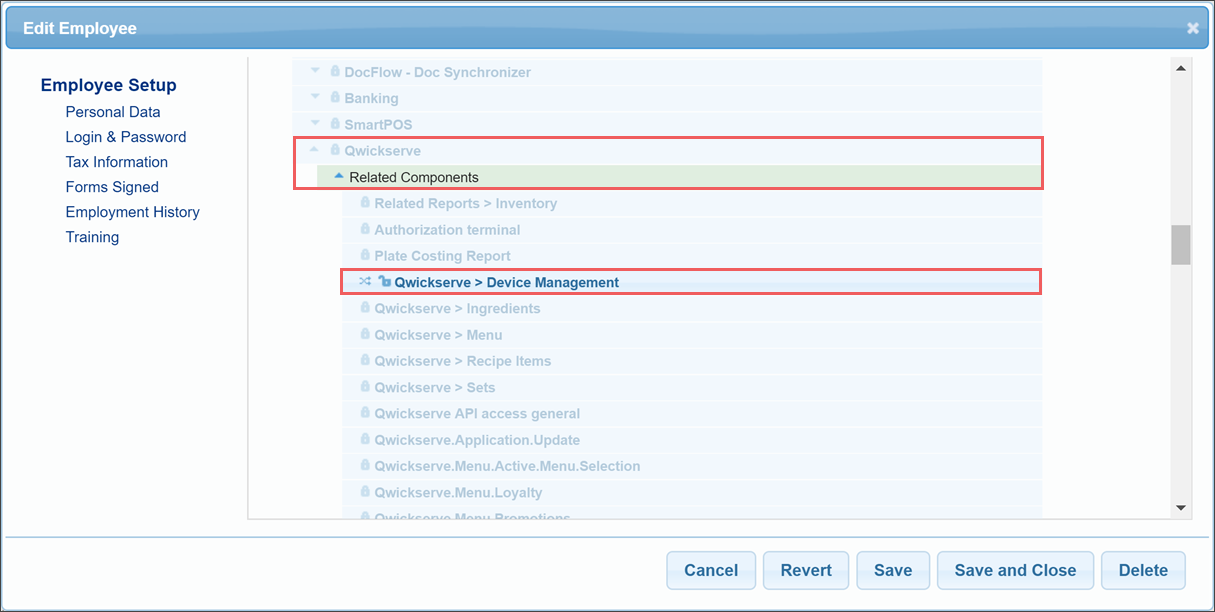Click the scrollbar up arrow
The image size is (1215, 612).
(x=1181, y=68)
